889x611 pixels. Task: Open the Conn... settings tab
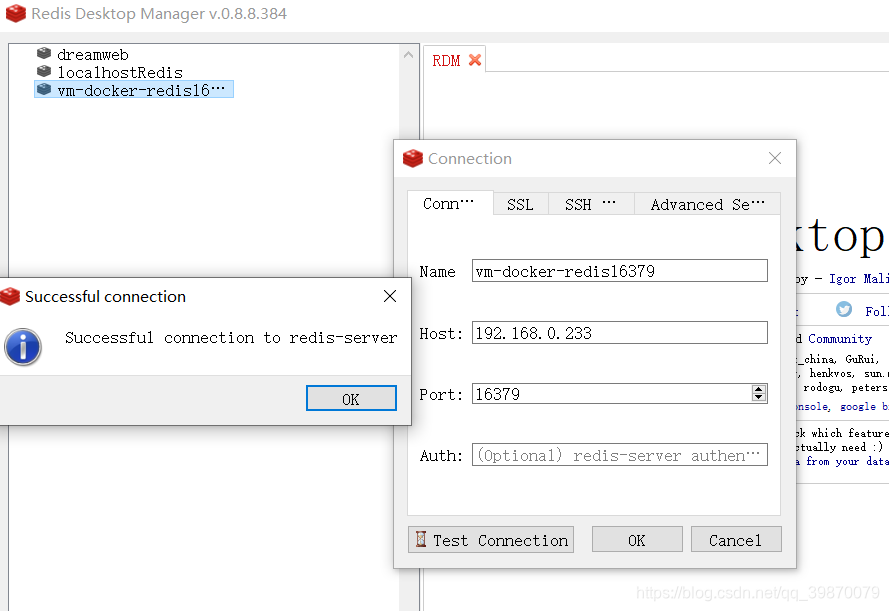(450, 203)
